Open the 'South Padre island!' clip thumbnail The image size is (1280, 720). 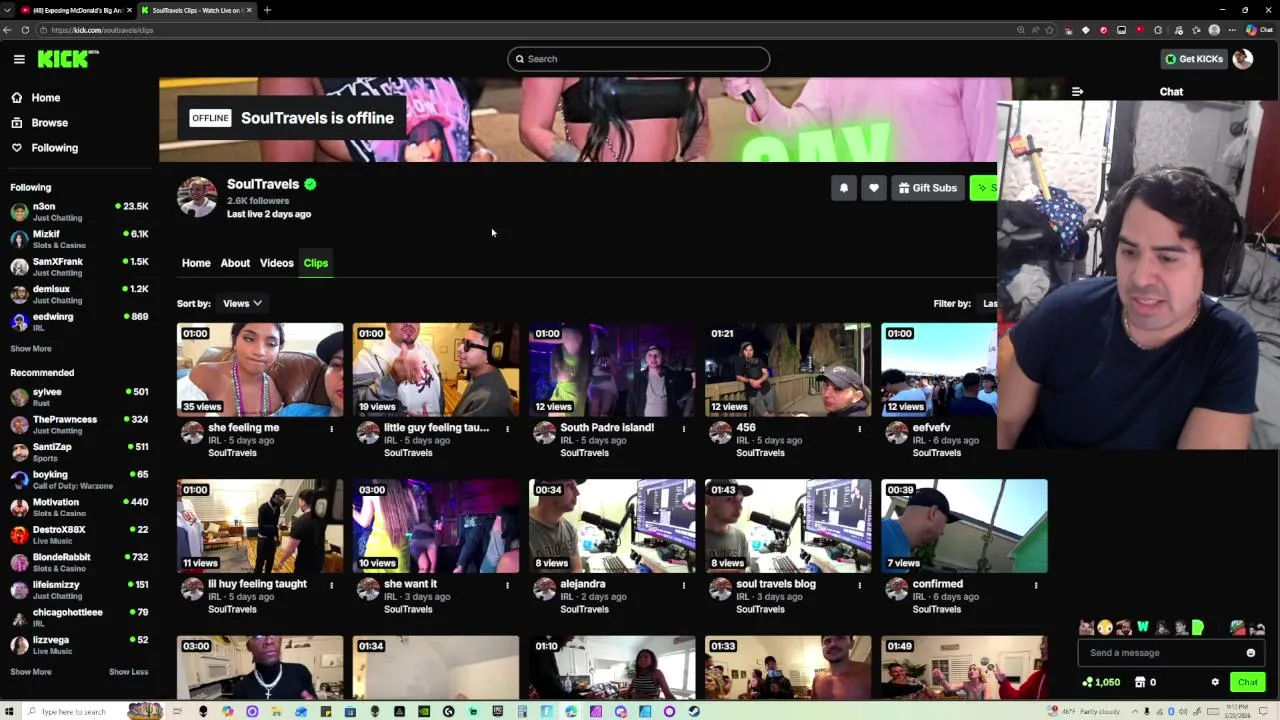click(x=612, y=369)
